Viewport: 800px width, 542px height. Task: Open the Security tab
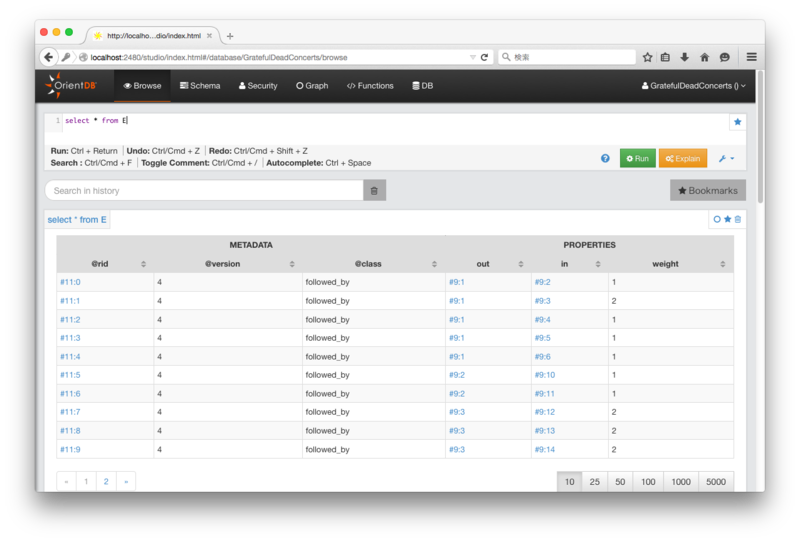tap(258, 86)
